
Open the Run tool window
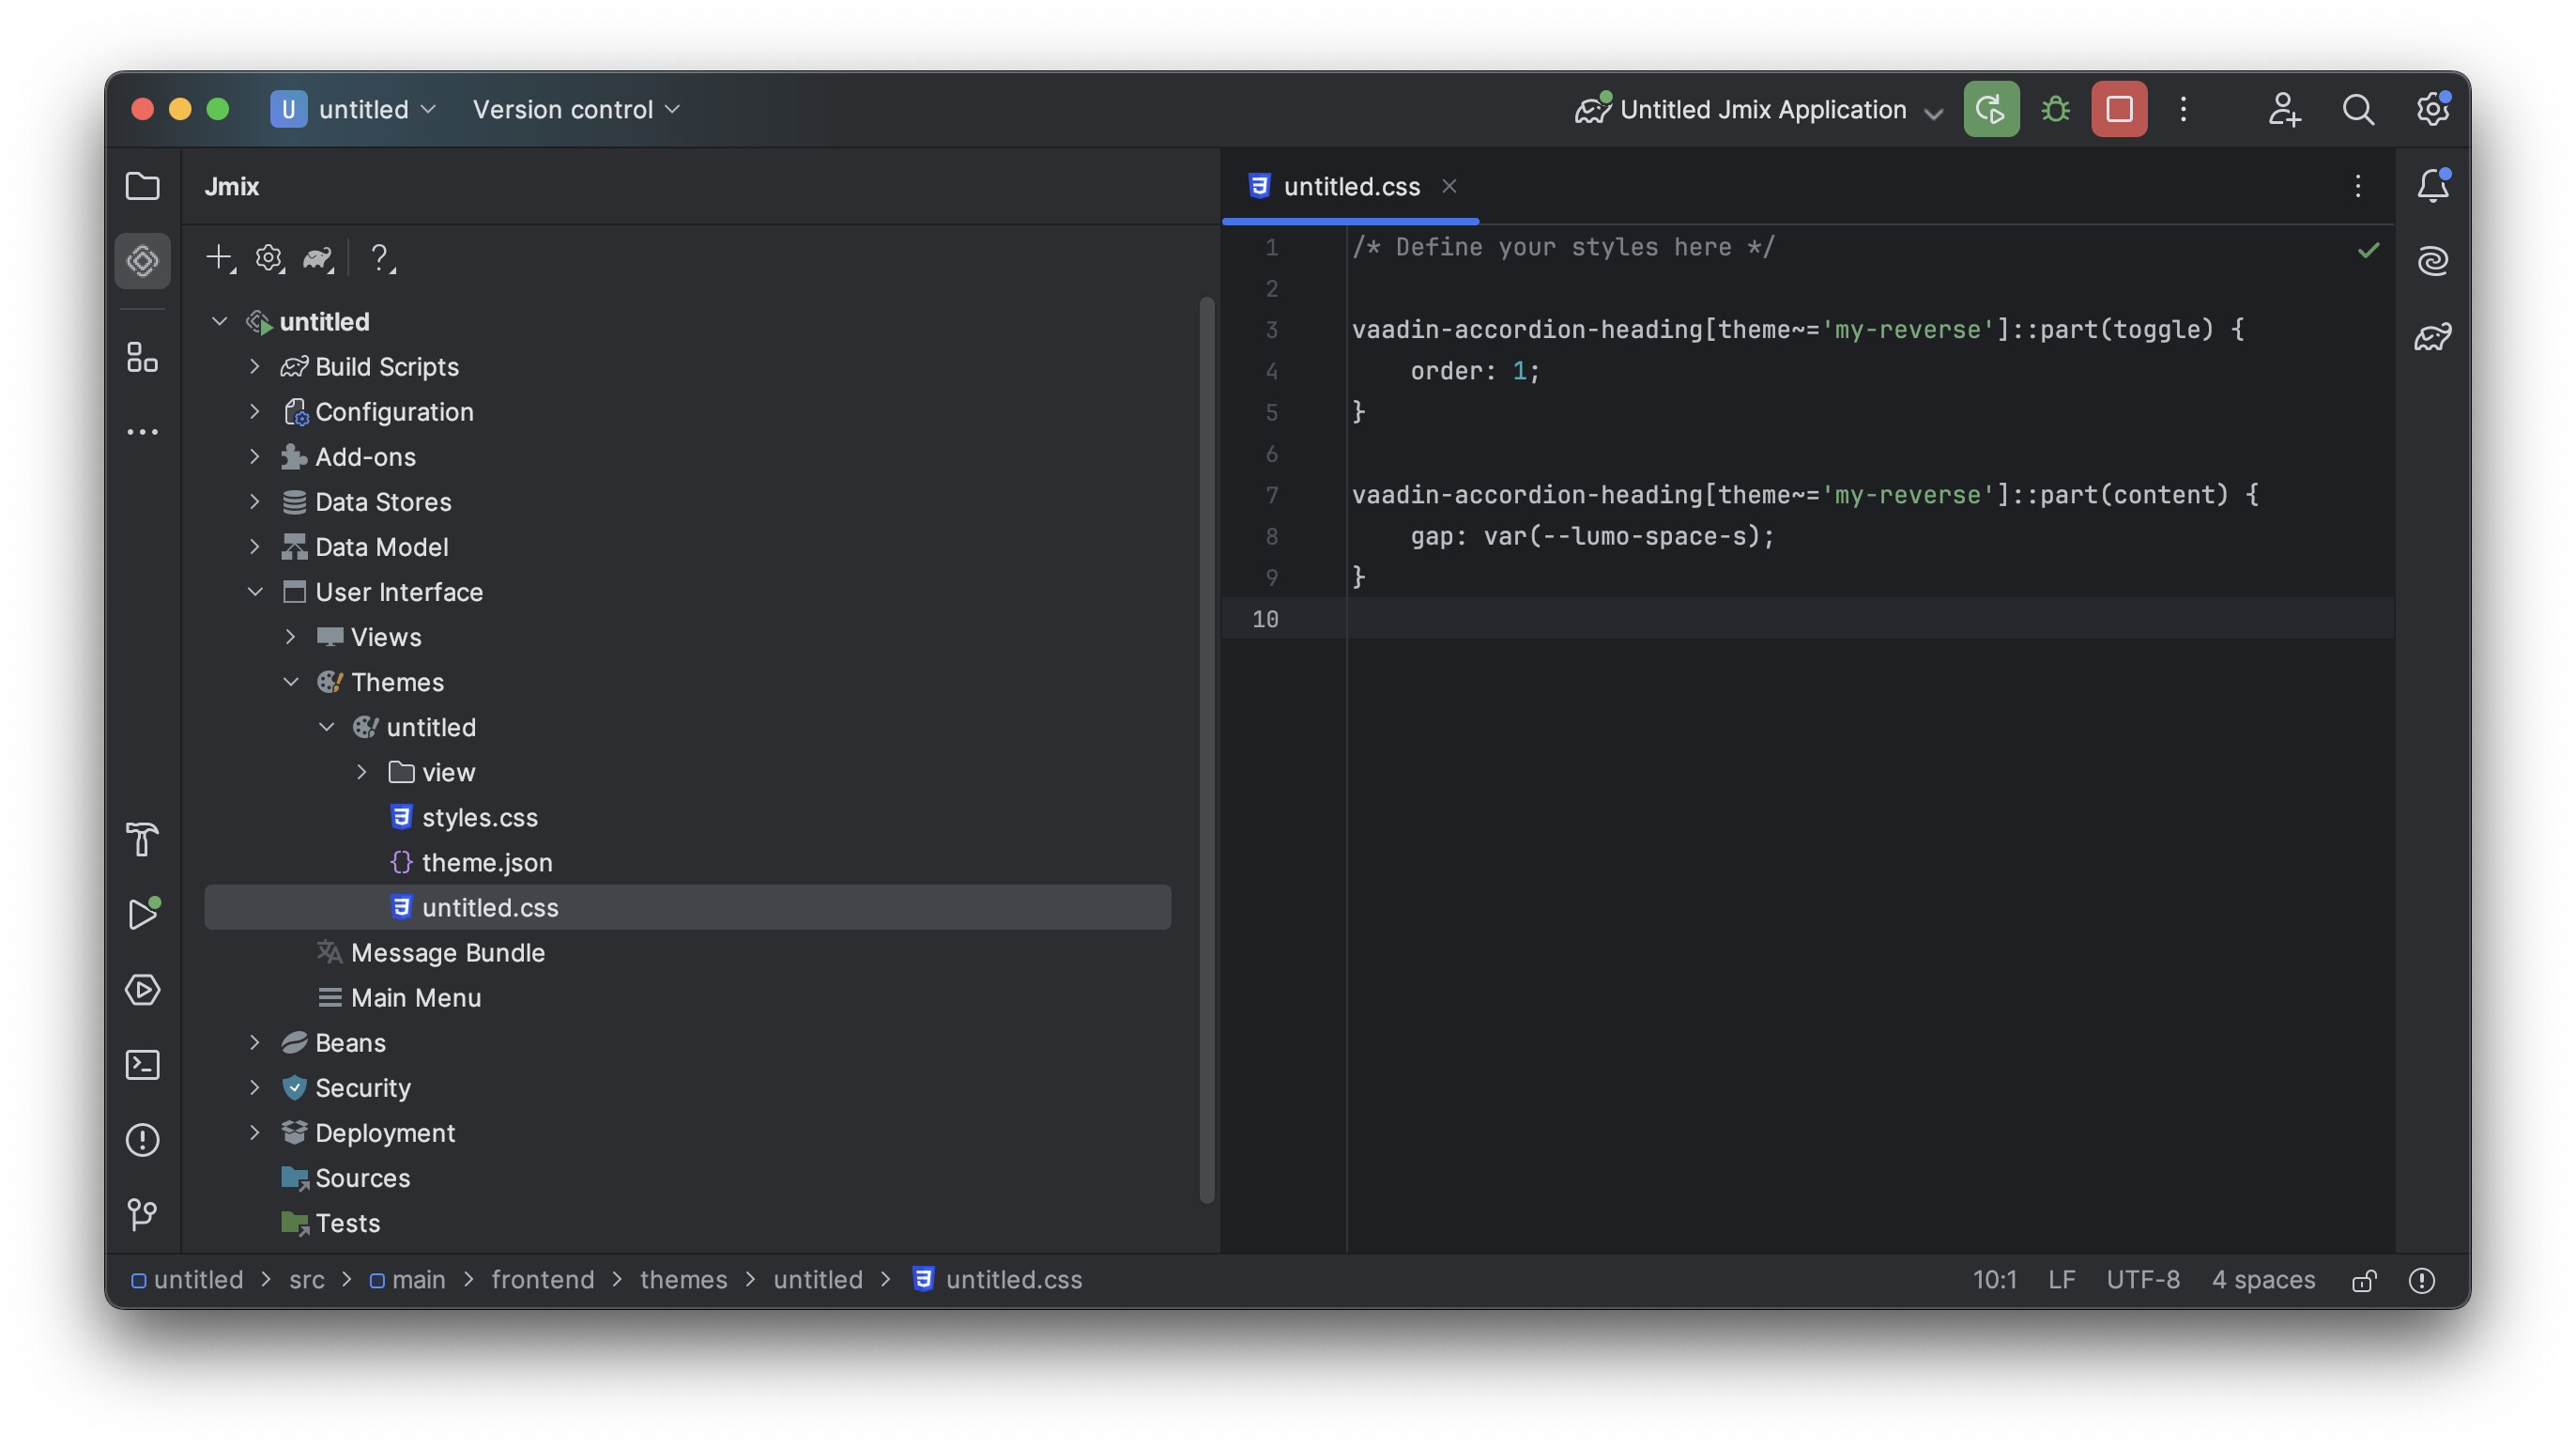(142, 913)
